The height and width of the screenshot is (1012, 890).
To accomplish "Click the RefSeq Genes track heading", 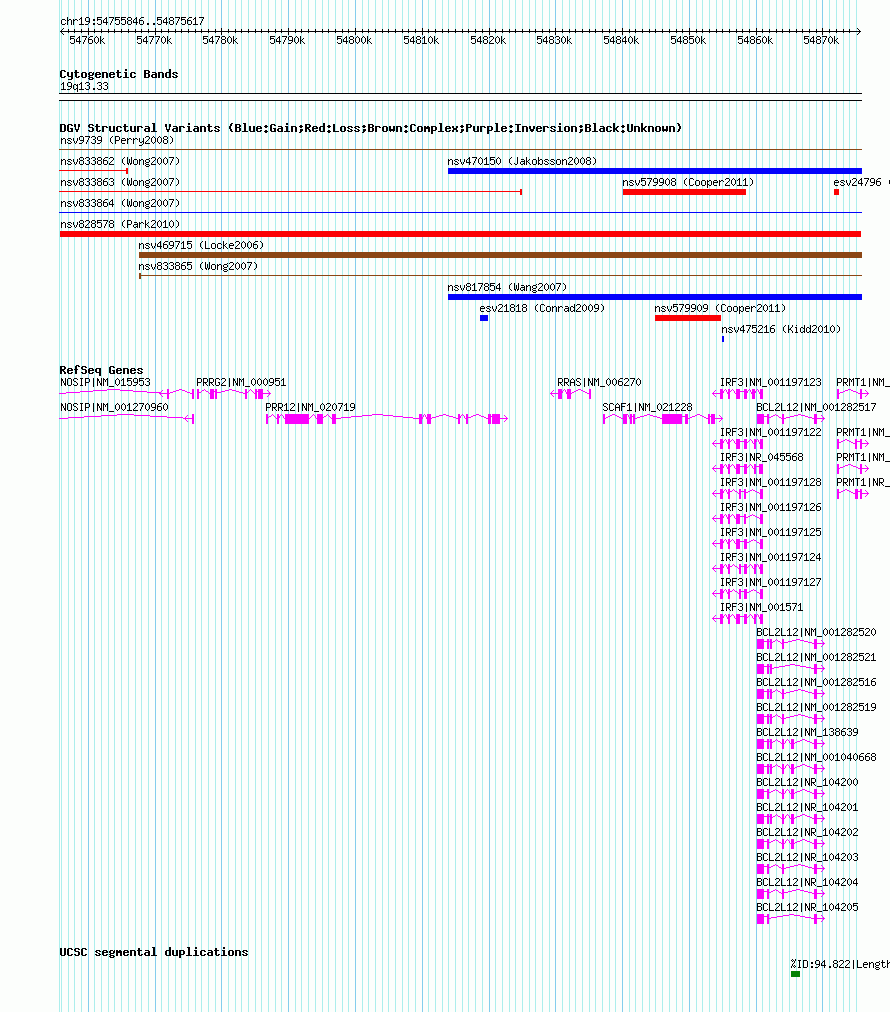I will tap(101, 370).
